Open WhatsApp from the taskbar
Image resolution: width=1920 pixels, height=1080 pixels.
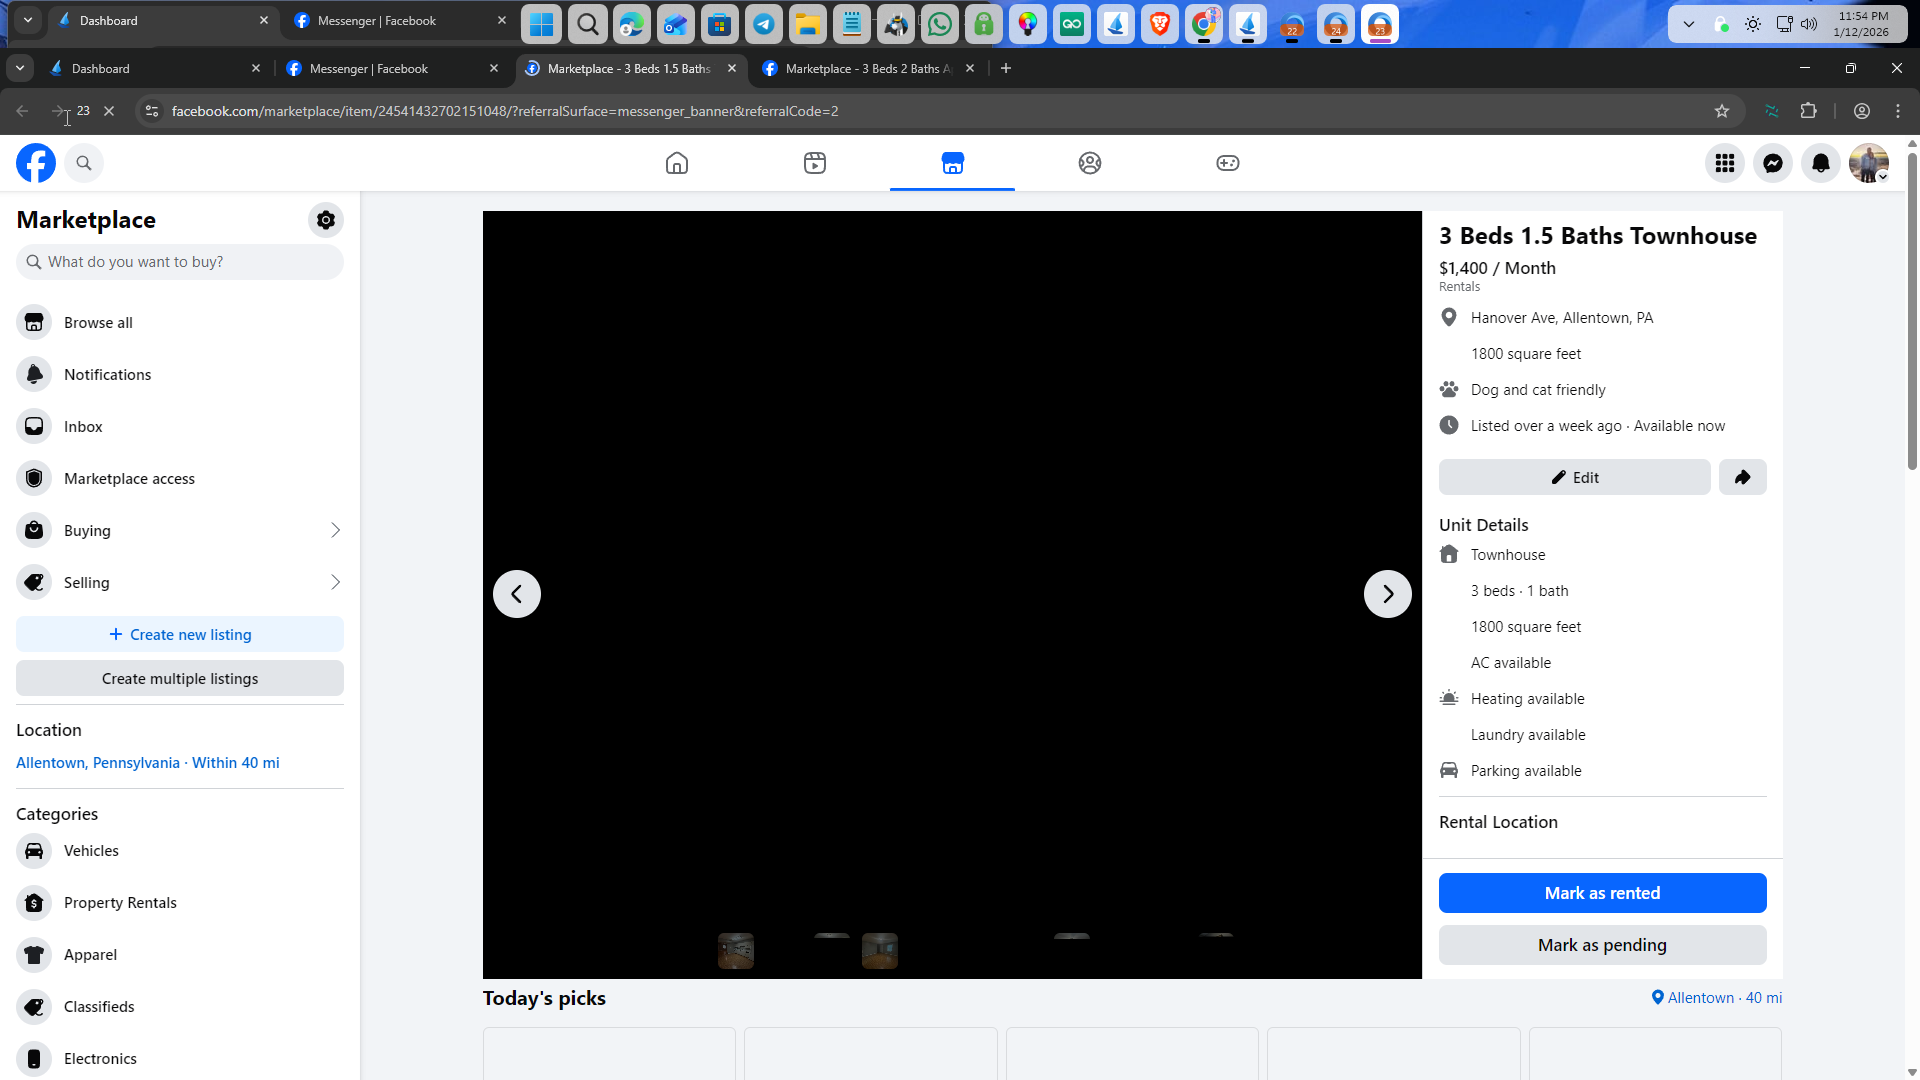(939, 24)
